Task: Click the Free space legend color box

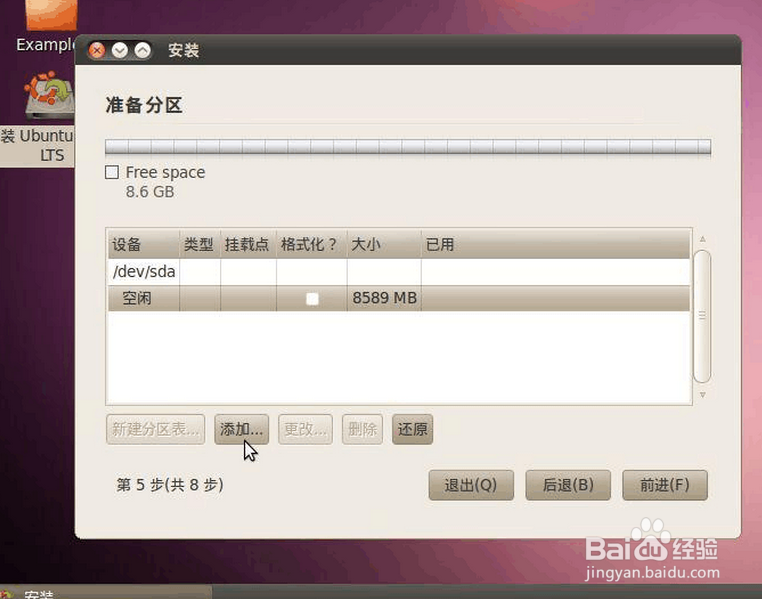Action: [x=112, y=172]
